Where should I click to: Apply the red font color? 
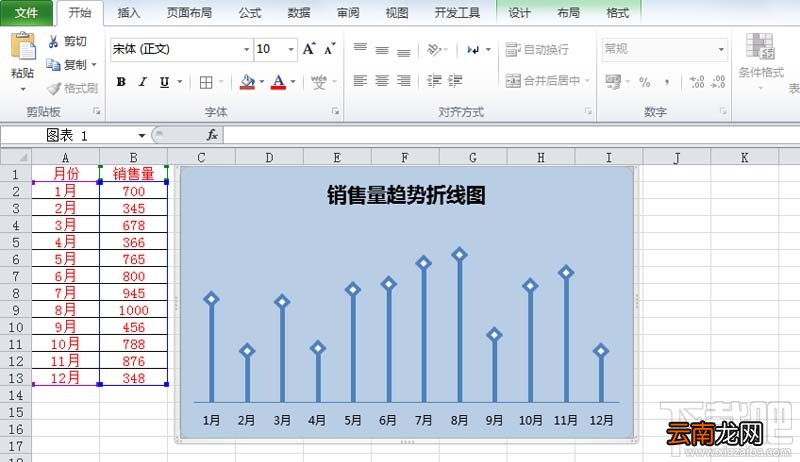pos(279,82)
